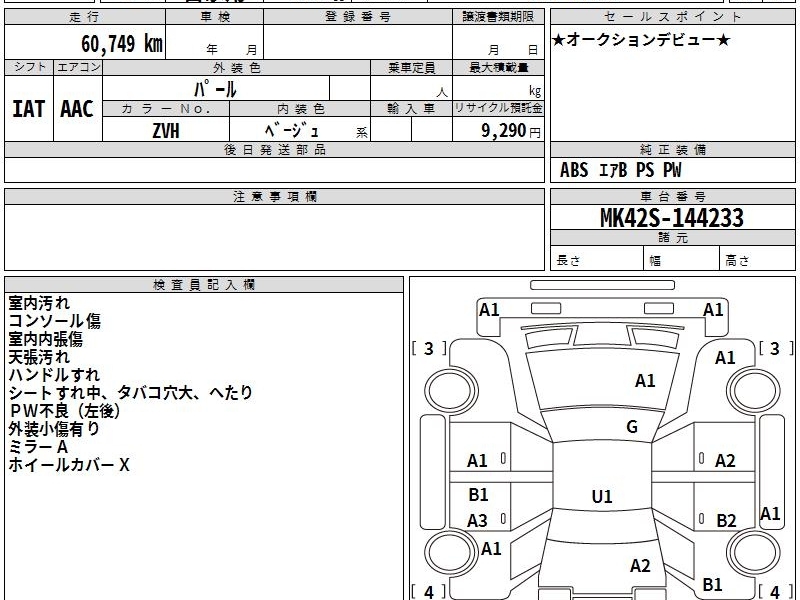Viewport: 800px width, 600px height.
Task: Click the カラーNo. header
Action: (x=166, y=109)
